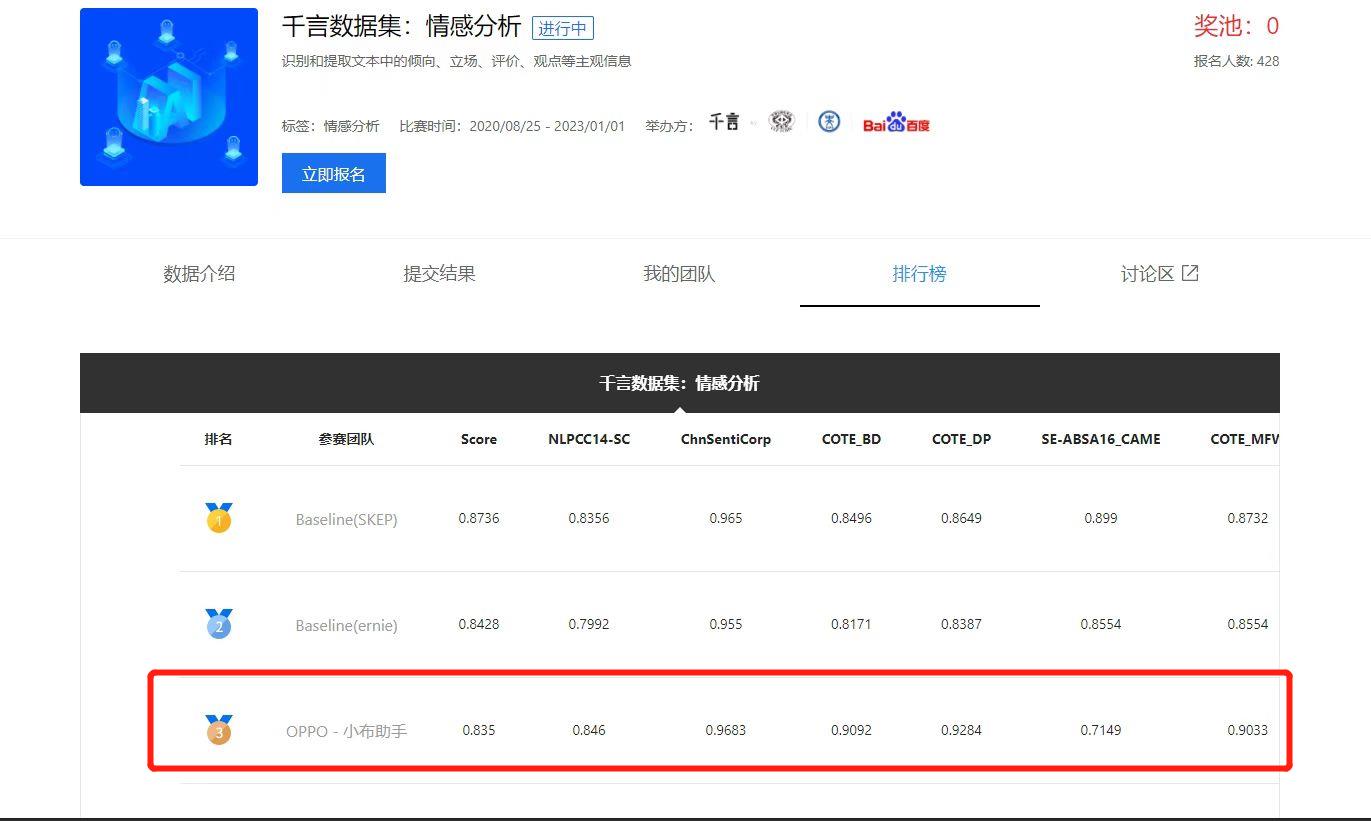The width and height of the screenshot is (1371, 821).
Task: Click the OPPO - 小布助手 team name
Action: point(346,731)
